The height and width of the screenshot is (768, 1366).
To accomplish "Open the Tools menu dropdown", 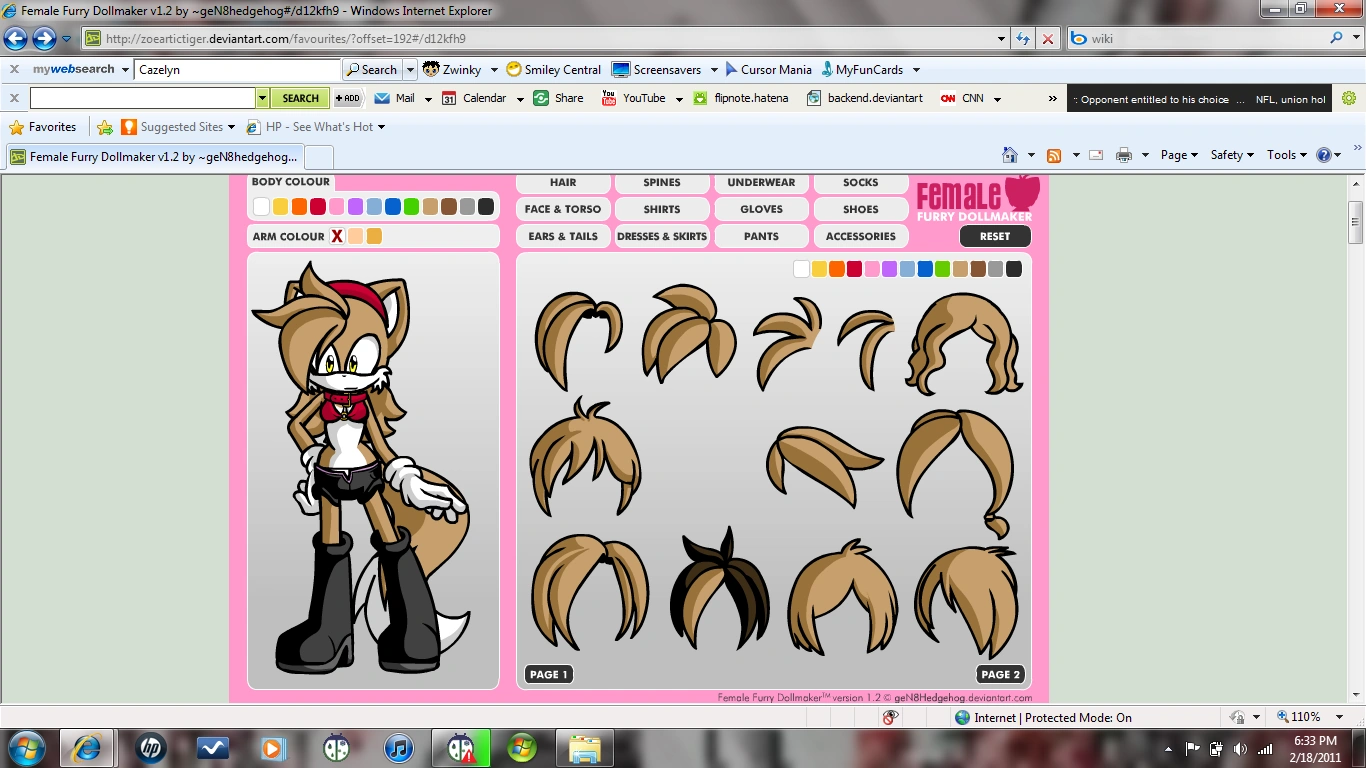I will (1287, 155).
